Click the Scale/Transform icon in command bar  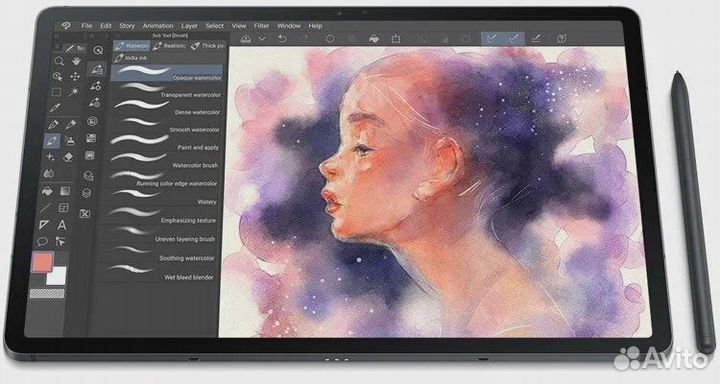[396, 39]
